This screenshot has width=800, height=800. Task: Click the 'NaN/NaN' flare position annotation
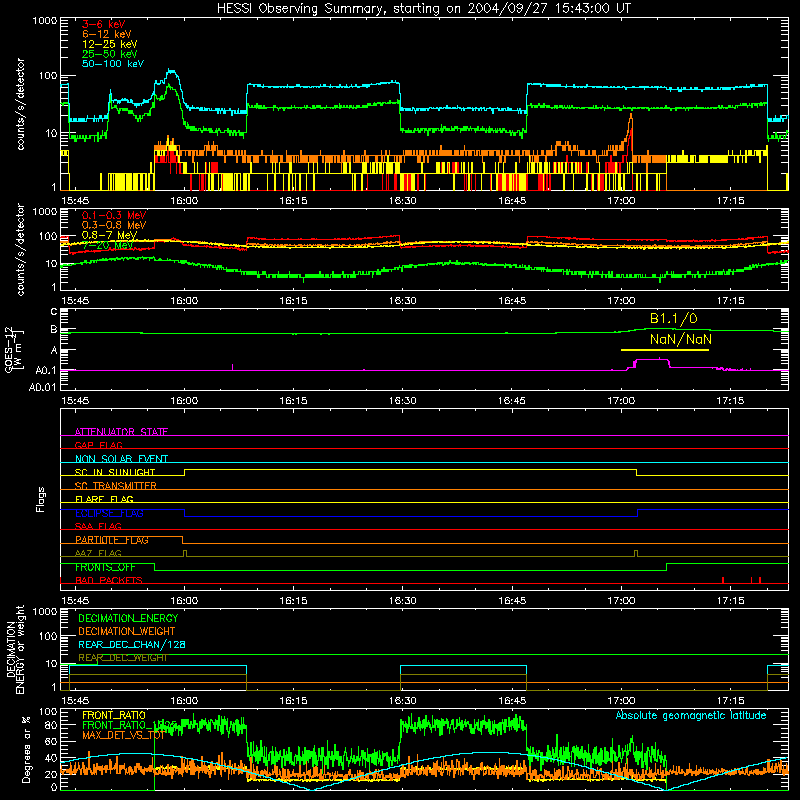pyautogui.click(x=681, y=339)
